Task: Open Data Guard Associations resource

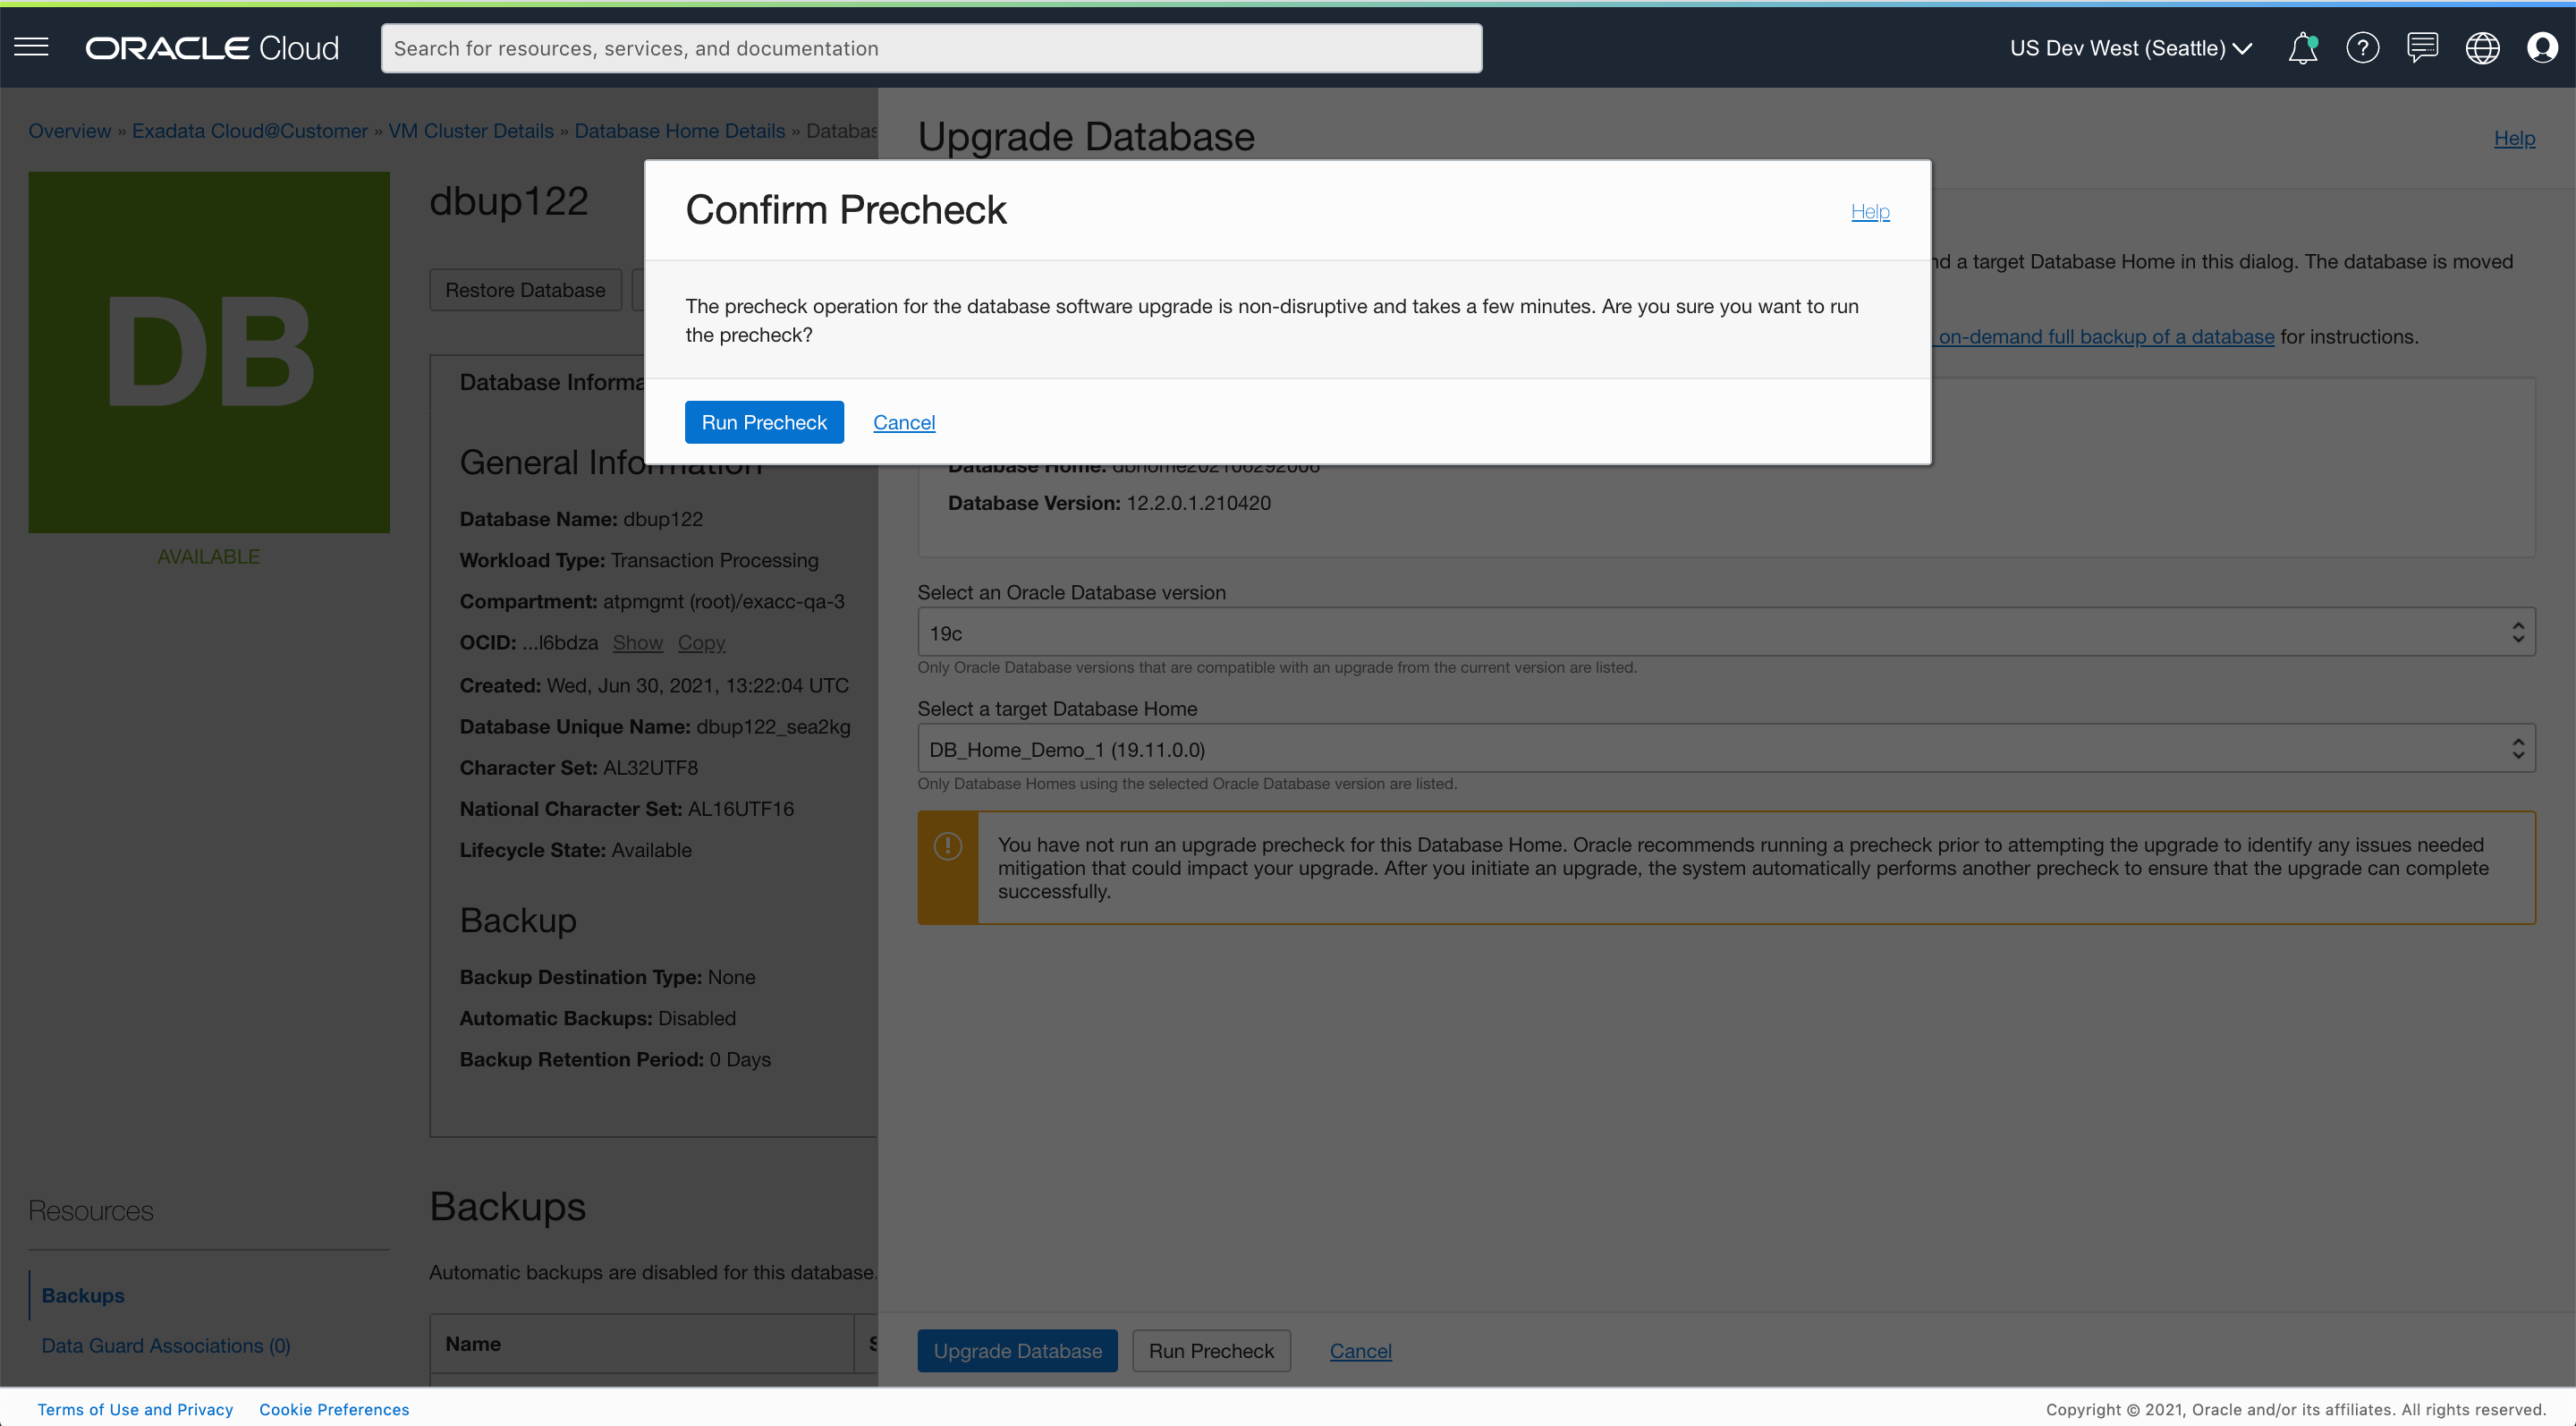Action: (x=166, y=1346)
